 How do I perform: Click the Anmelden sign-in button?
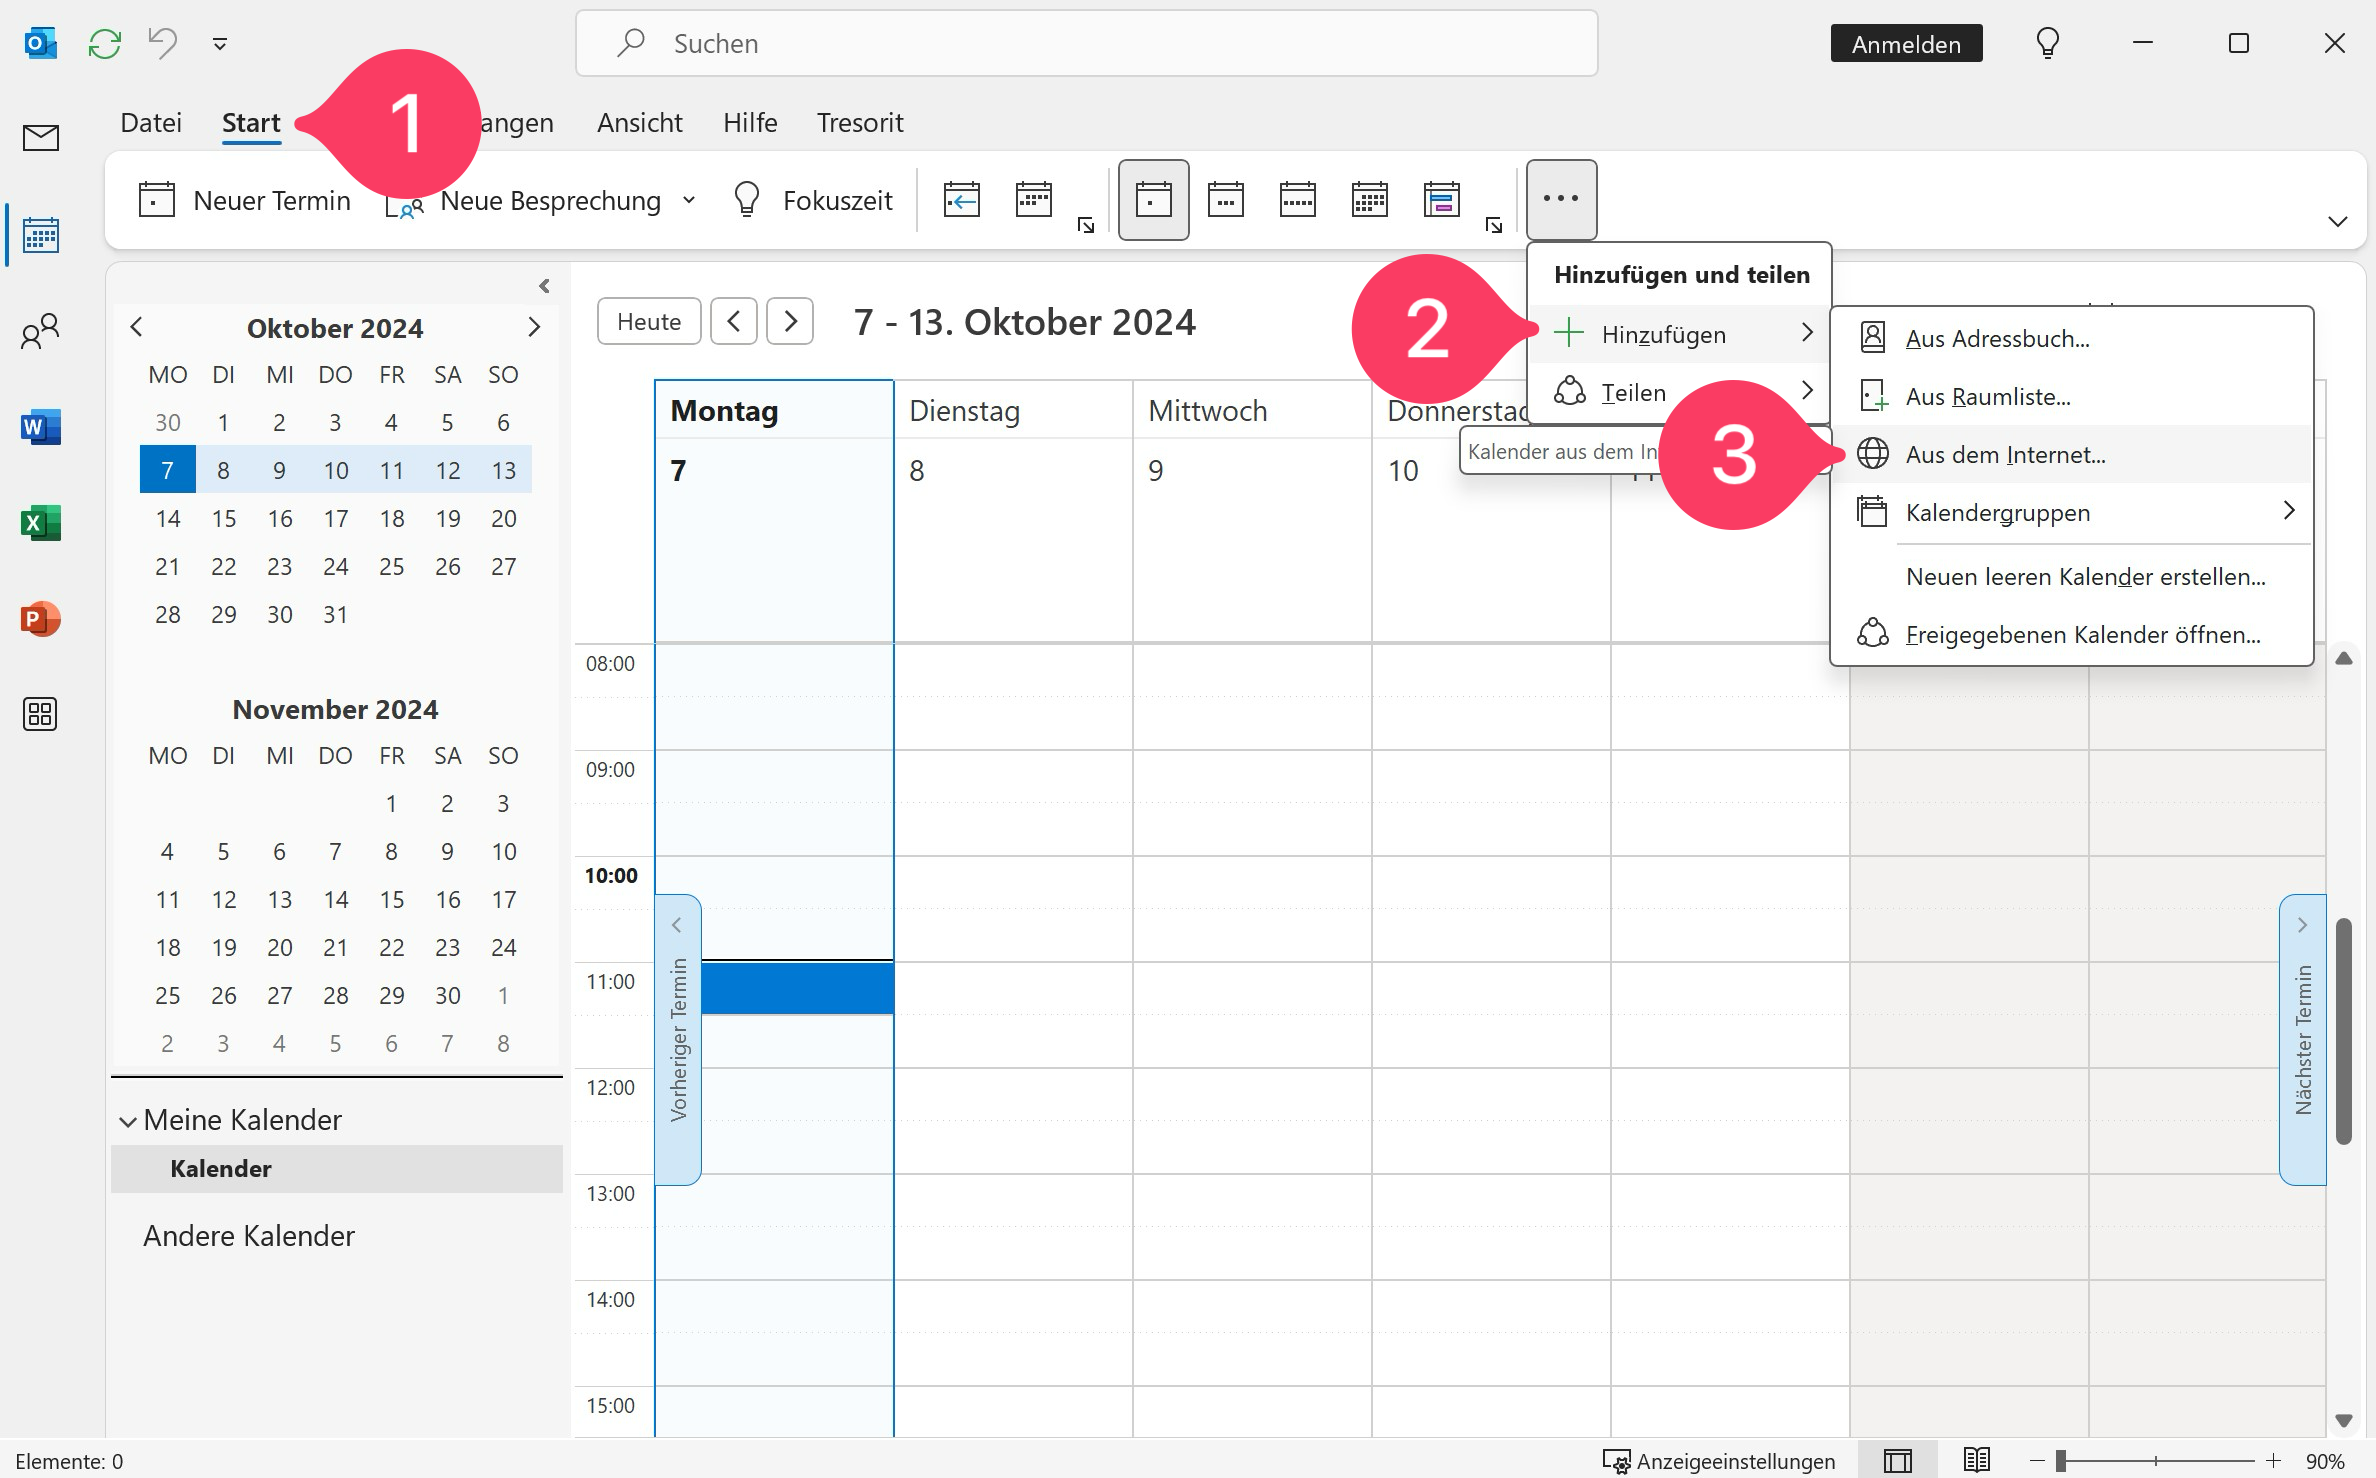[1906, 44]
